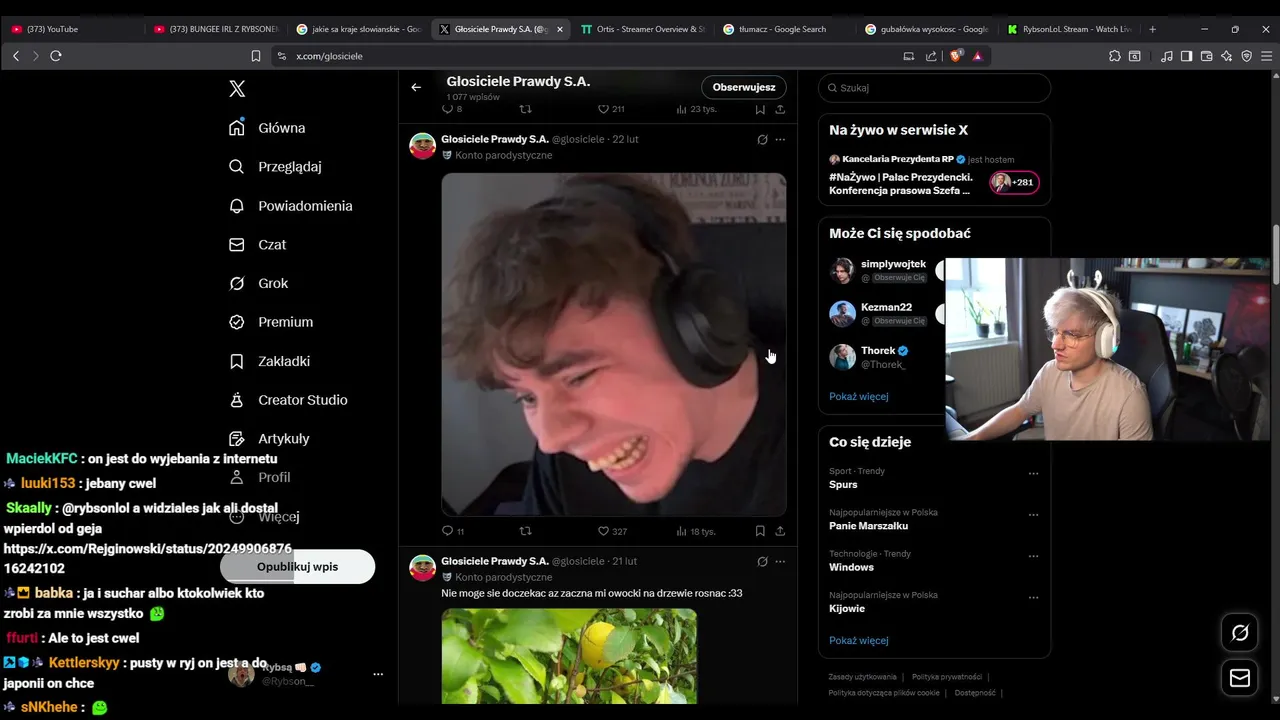Share the 22 lut post

pyautogui.click(x=780, y=531)
